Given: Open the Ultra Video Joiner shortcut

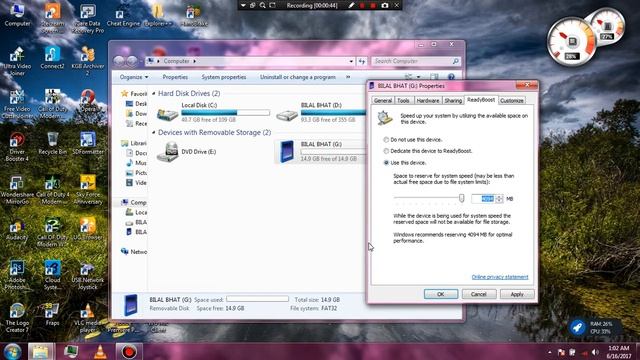Looking at the screenshot, I should (17, 61).
